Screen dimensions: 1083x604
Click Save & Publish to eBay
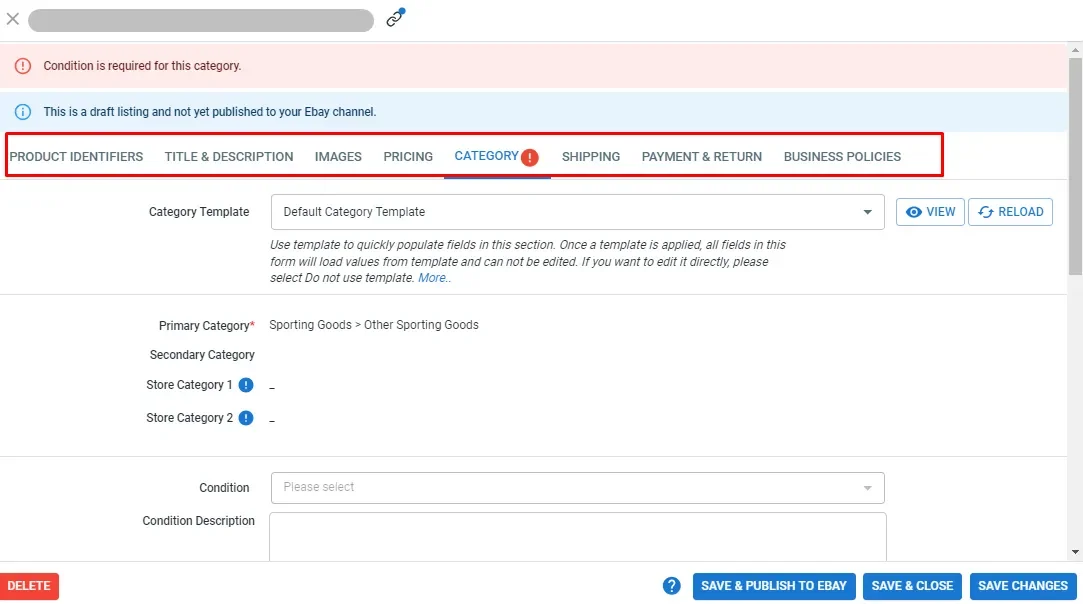click(x=774, y=586)
